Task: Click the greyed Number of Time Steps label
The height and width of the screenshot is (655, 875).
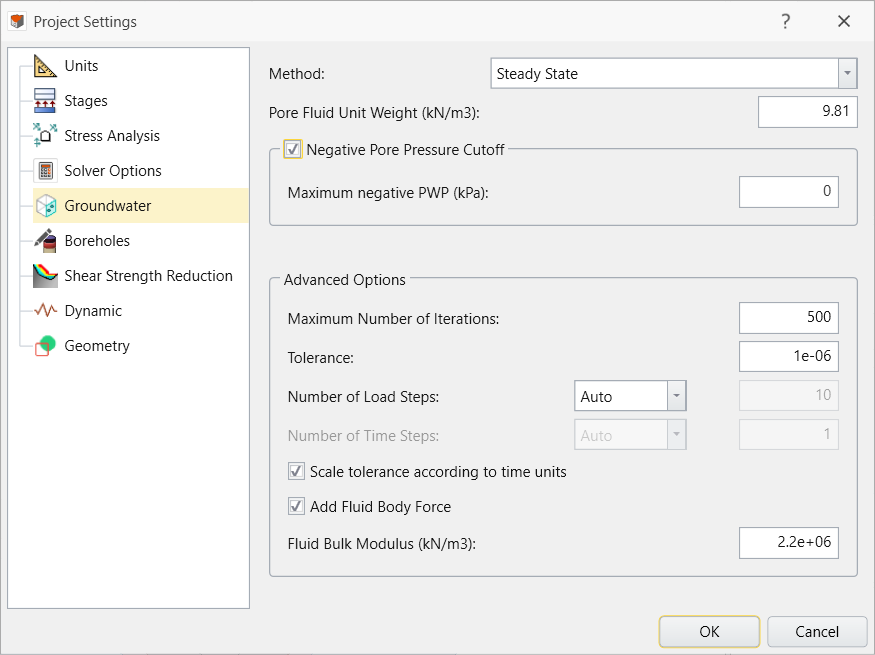Action: pos(363,436)
